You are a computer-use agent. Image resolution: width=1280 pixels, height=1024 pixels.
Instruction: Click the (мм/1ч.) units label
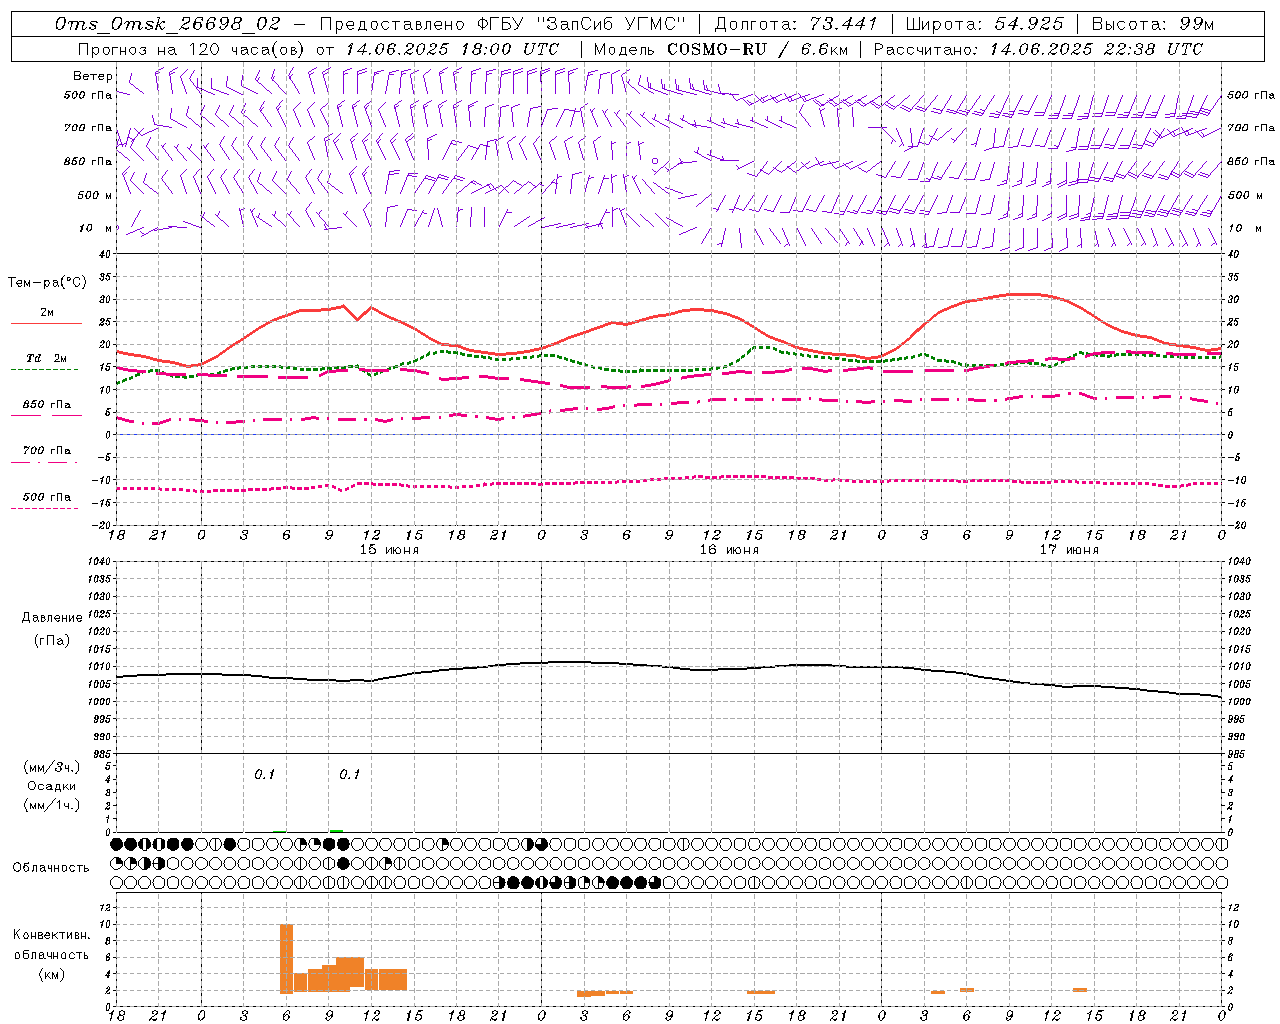[x=52, y=805]
